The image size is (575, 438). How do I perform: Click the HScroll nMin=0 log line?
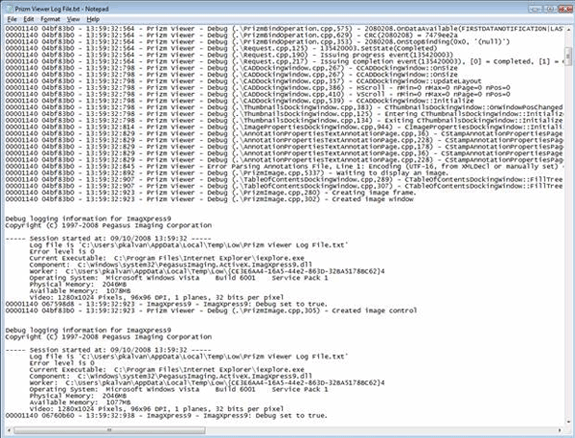(x=257, y=88)
